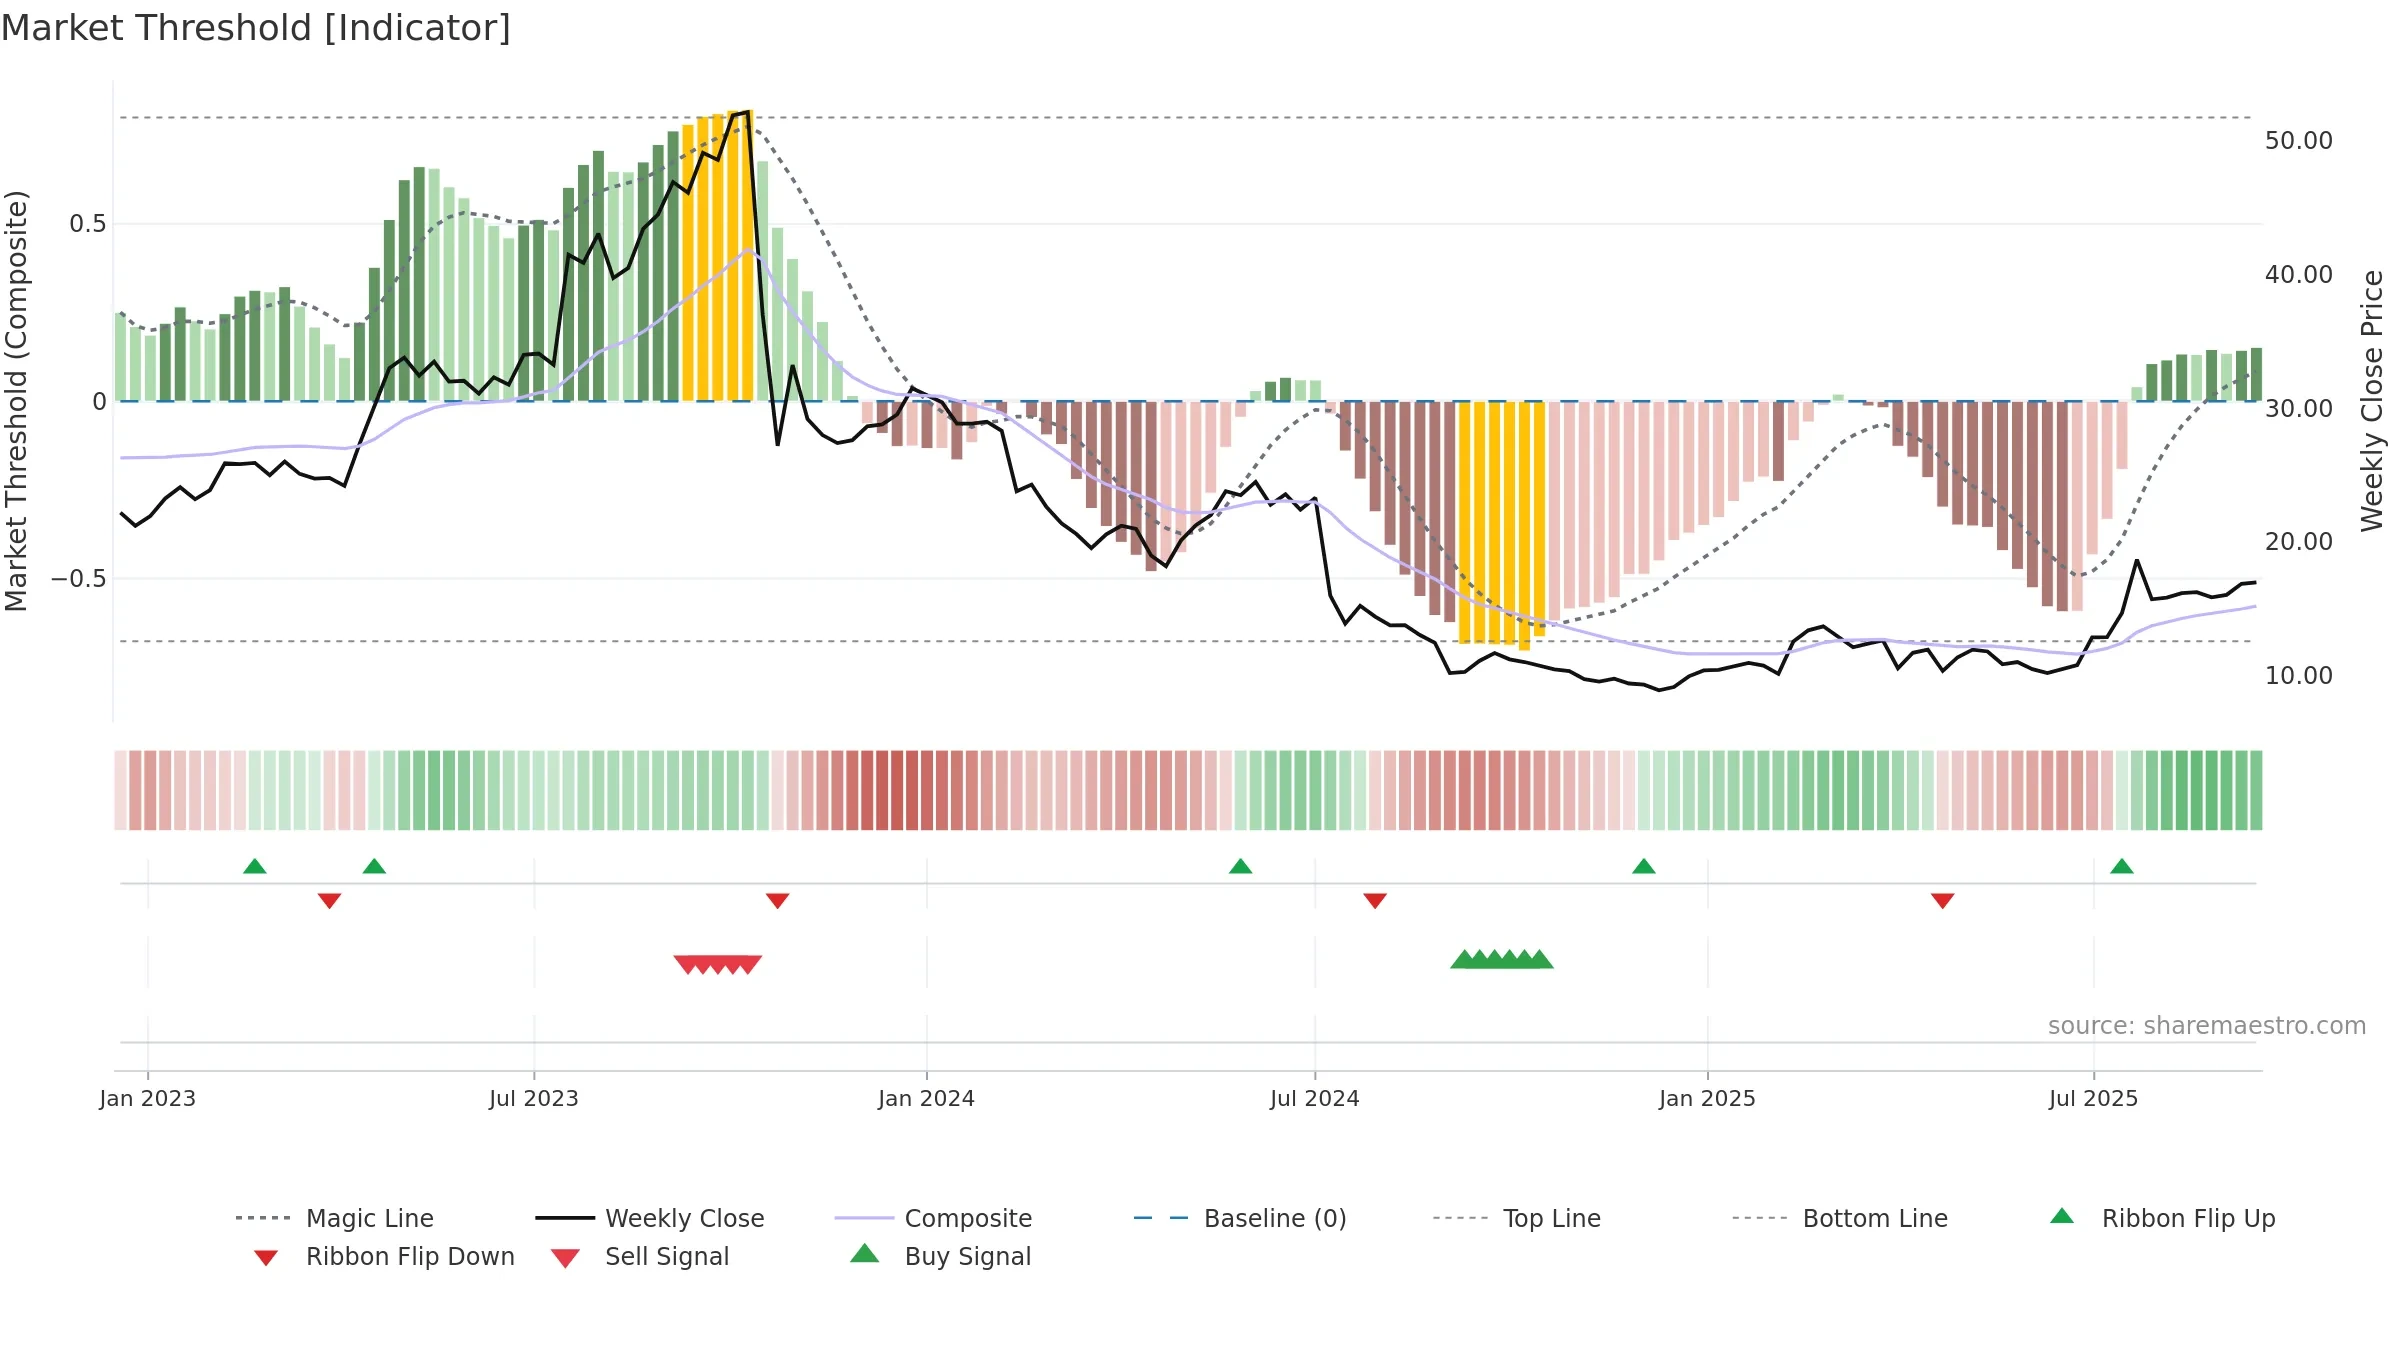The width and height of the screenshot is (2400, 1350).
Task: Select the Ribbon Flip Down marker just after Jul 2024
Action: tap(1375, 901)
